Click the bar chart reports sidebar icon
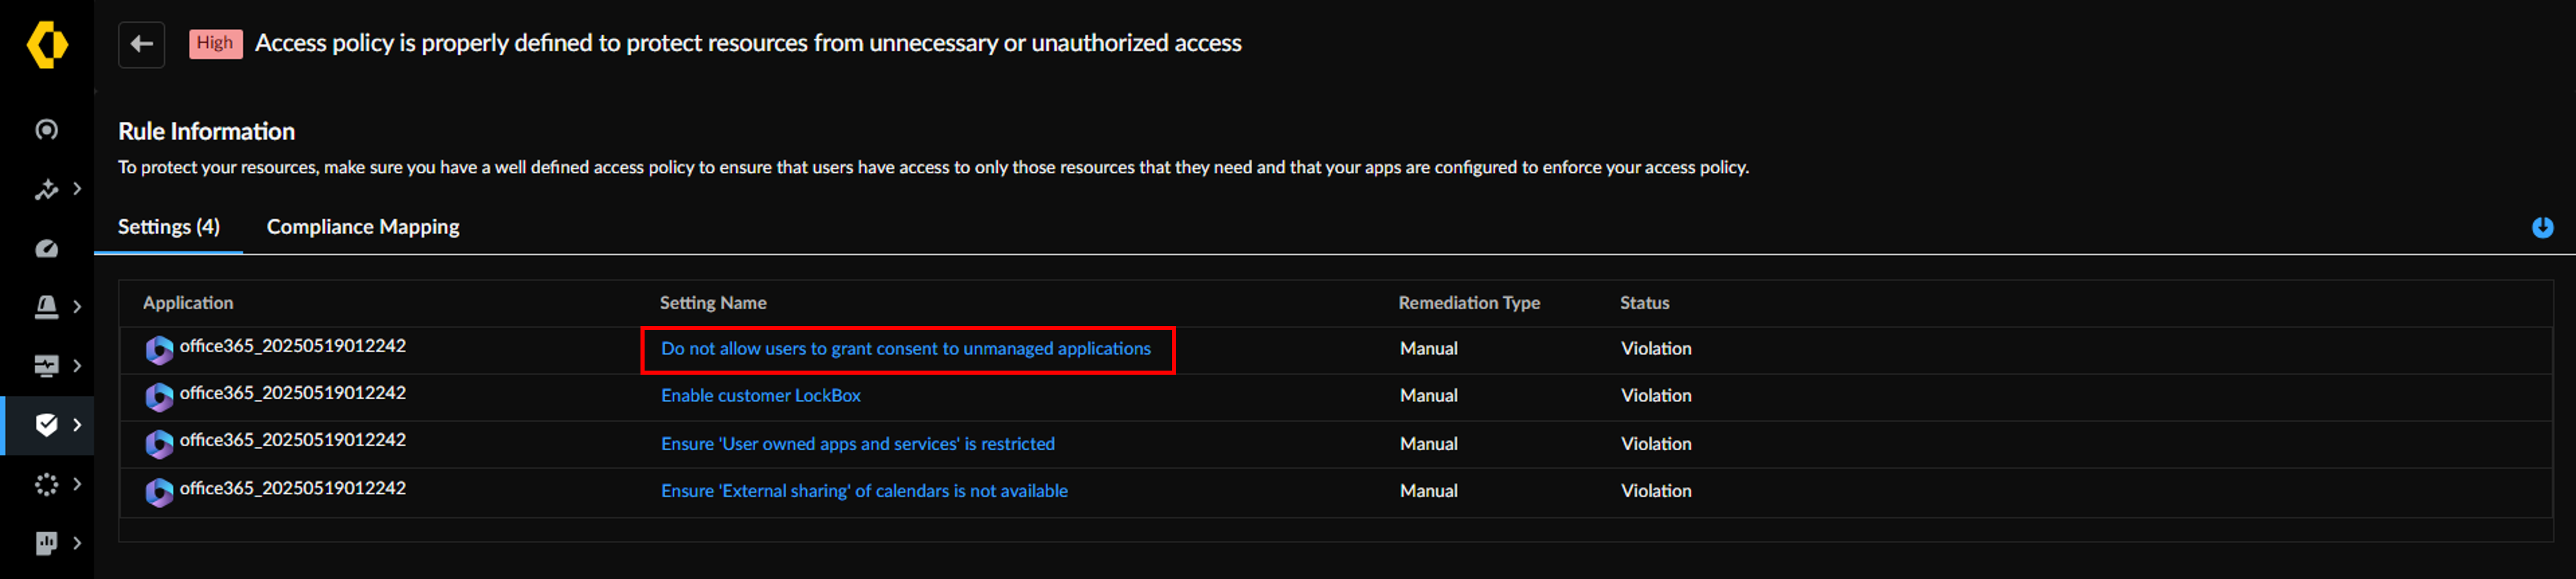 tap(47, 543)
